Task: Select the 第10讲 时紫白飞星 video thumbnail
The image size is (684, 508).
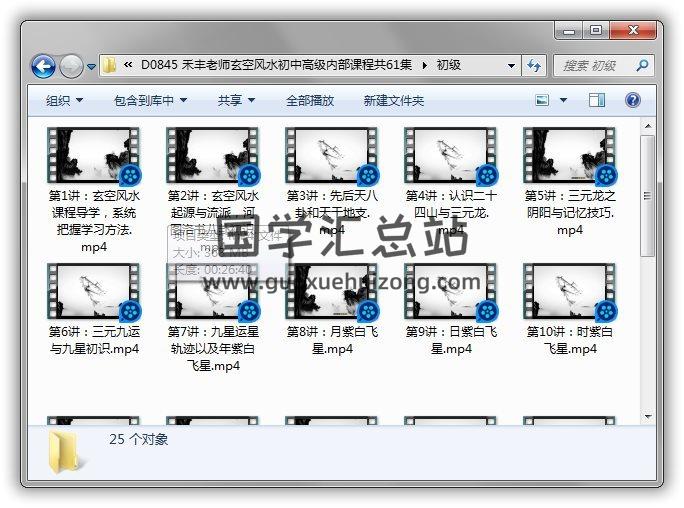Action: [x=569, y=294]
